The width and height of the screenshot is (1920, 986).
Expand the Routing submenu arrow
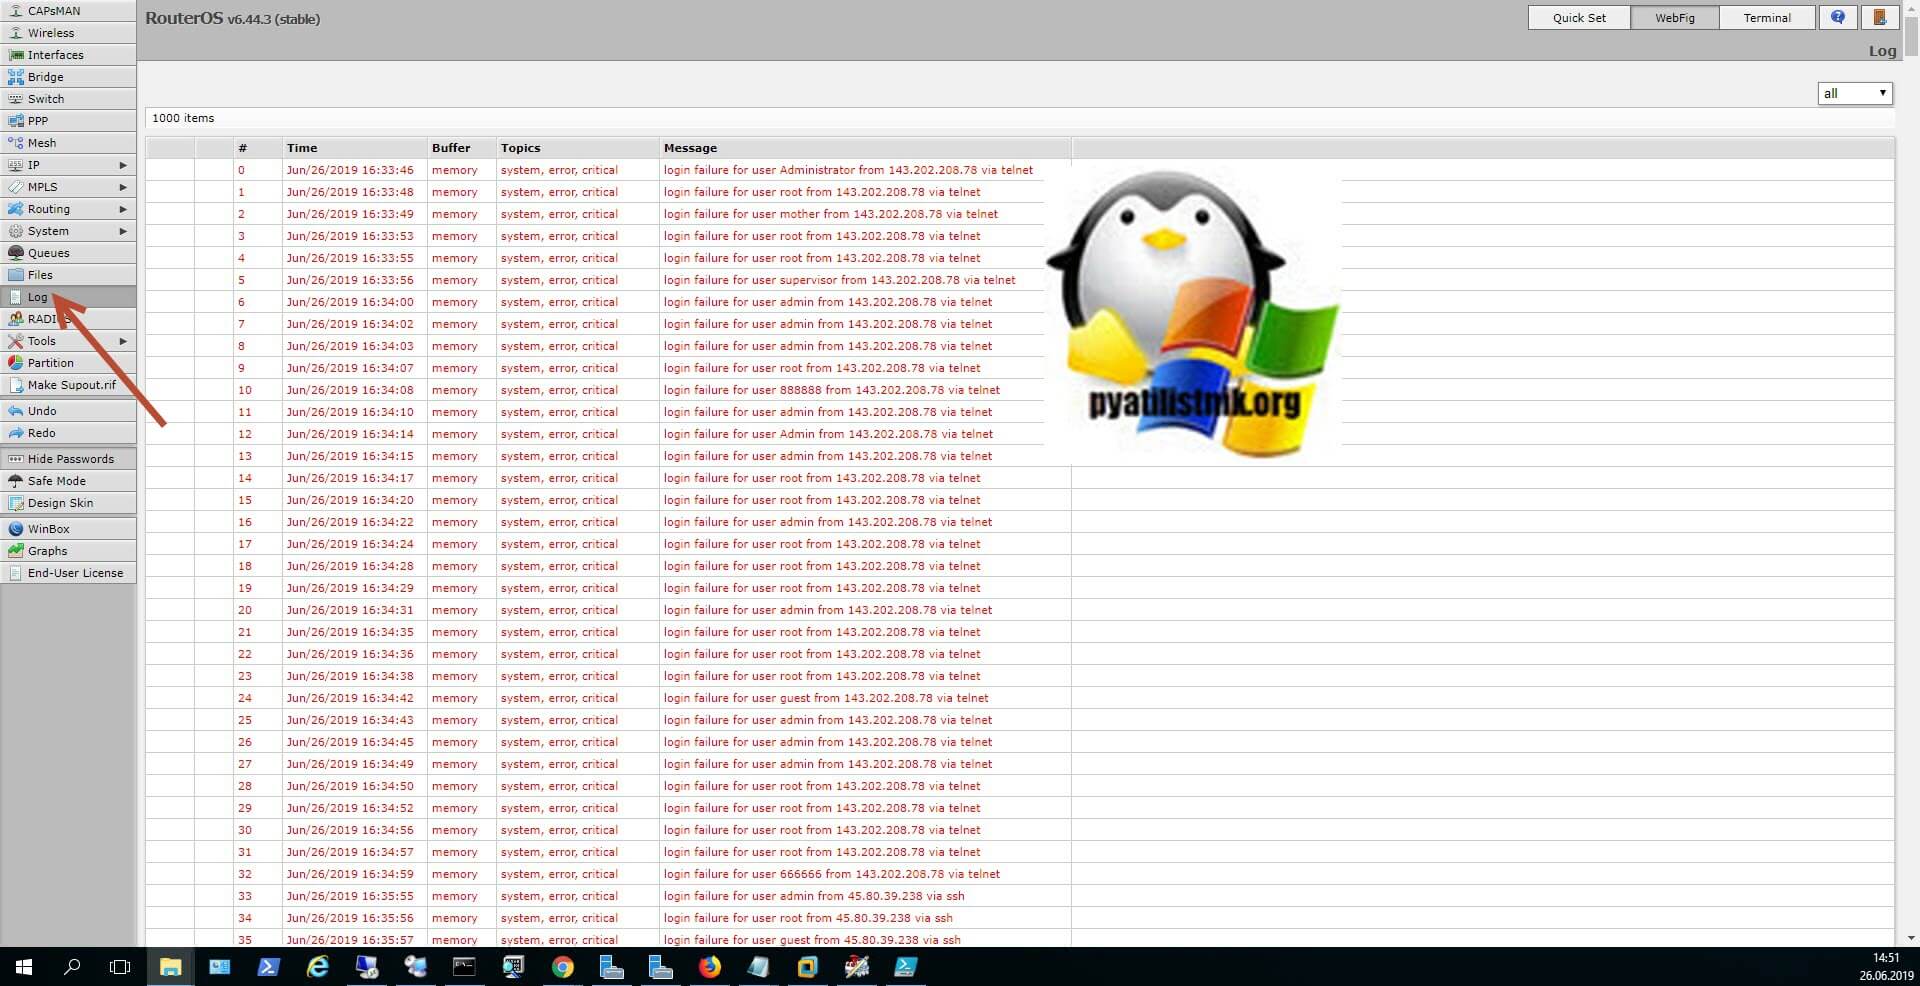(123, 209)
